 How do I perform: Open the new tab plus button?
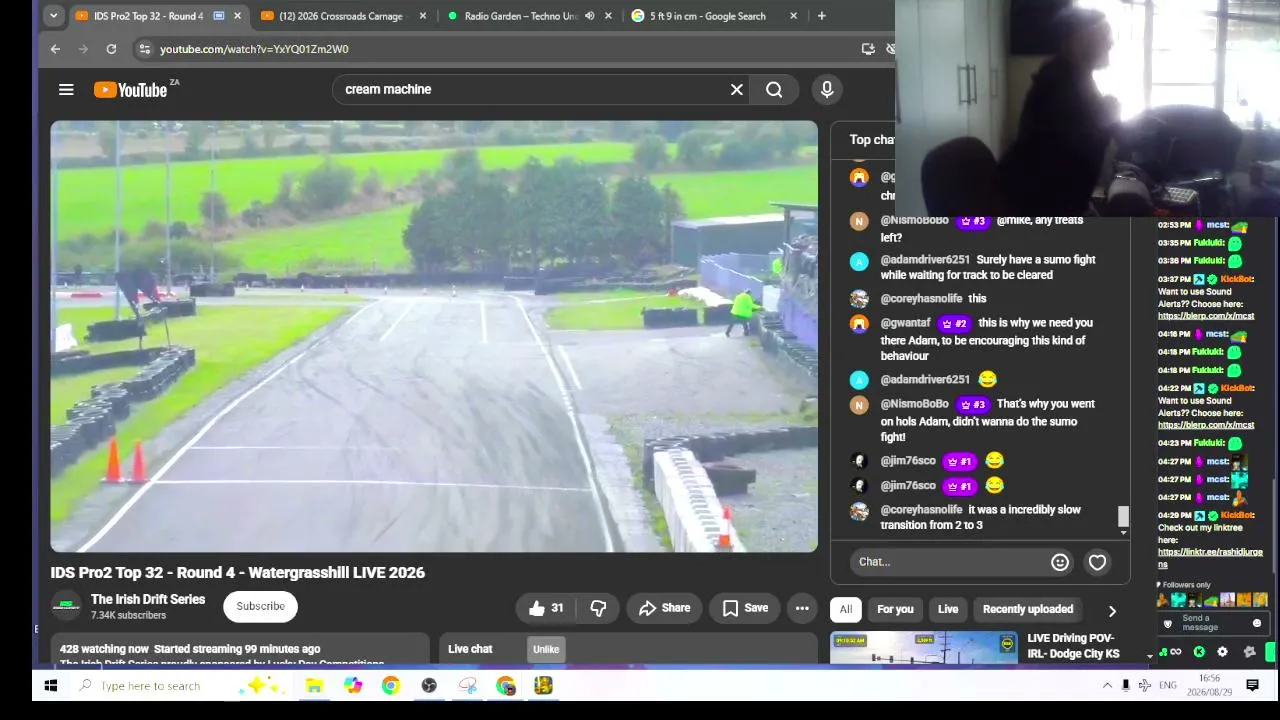821,16
